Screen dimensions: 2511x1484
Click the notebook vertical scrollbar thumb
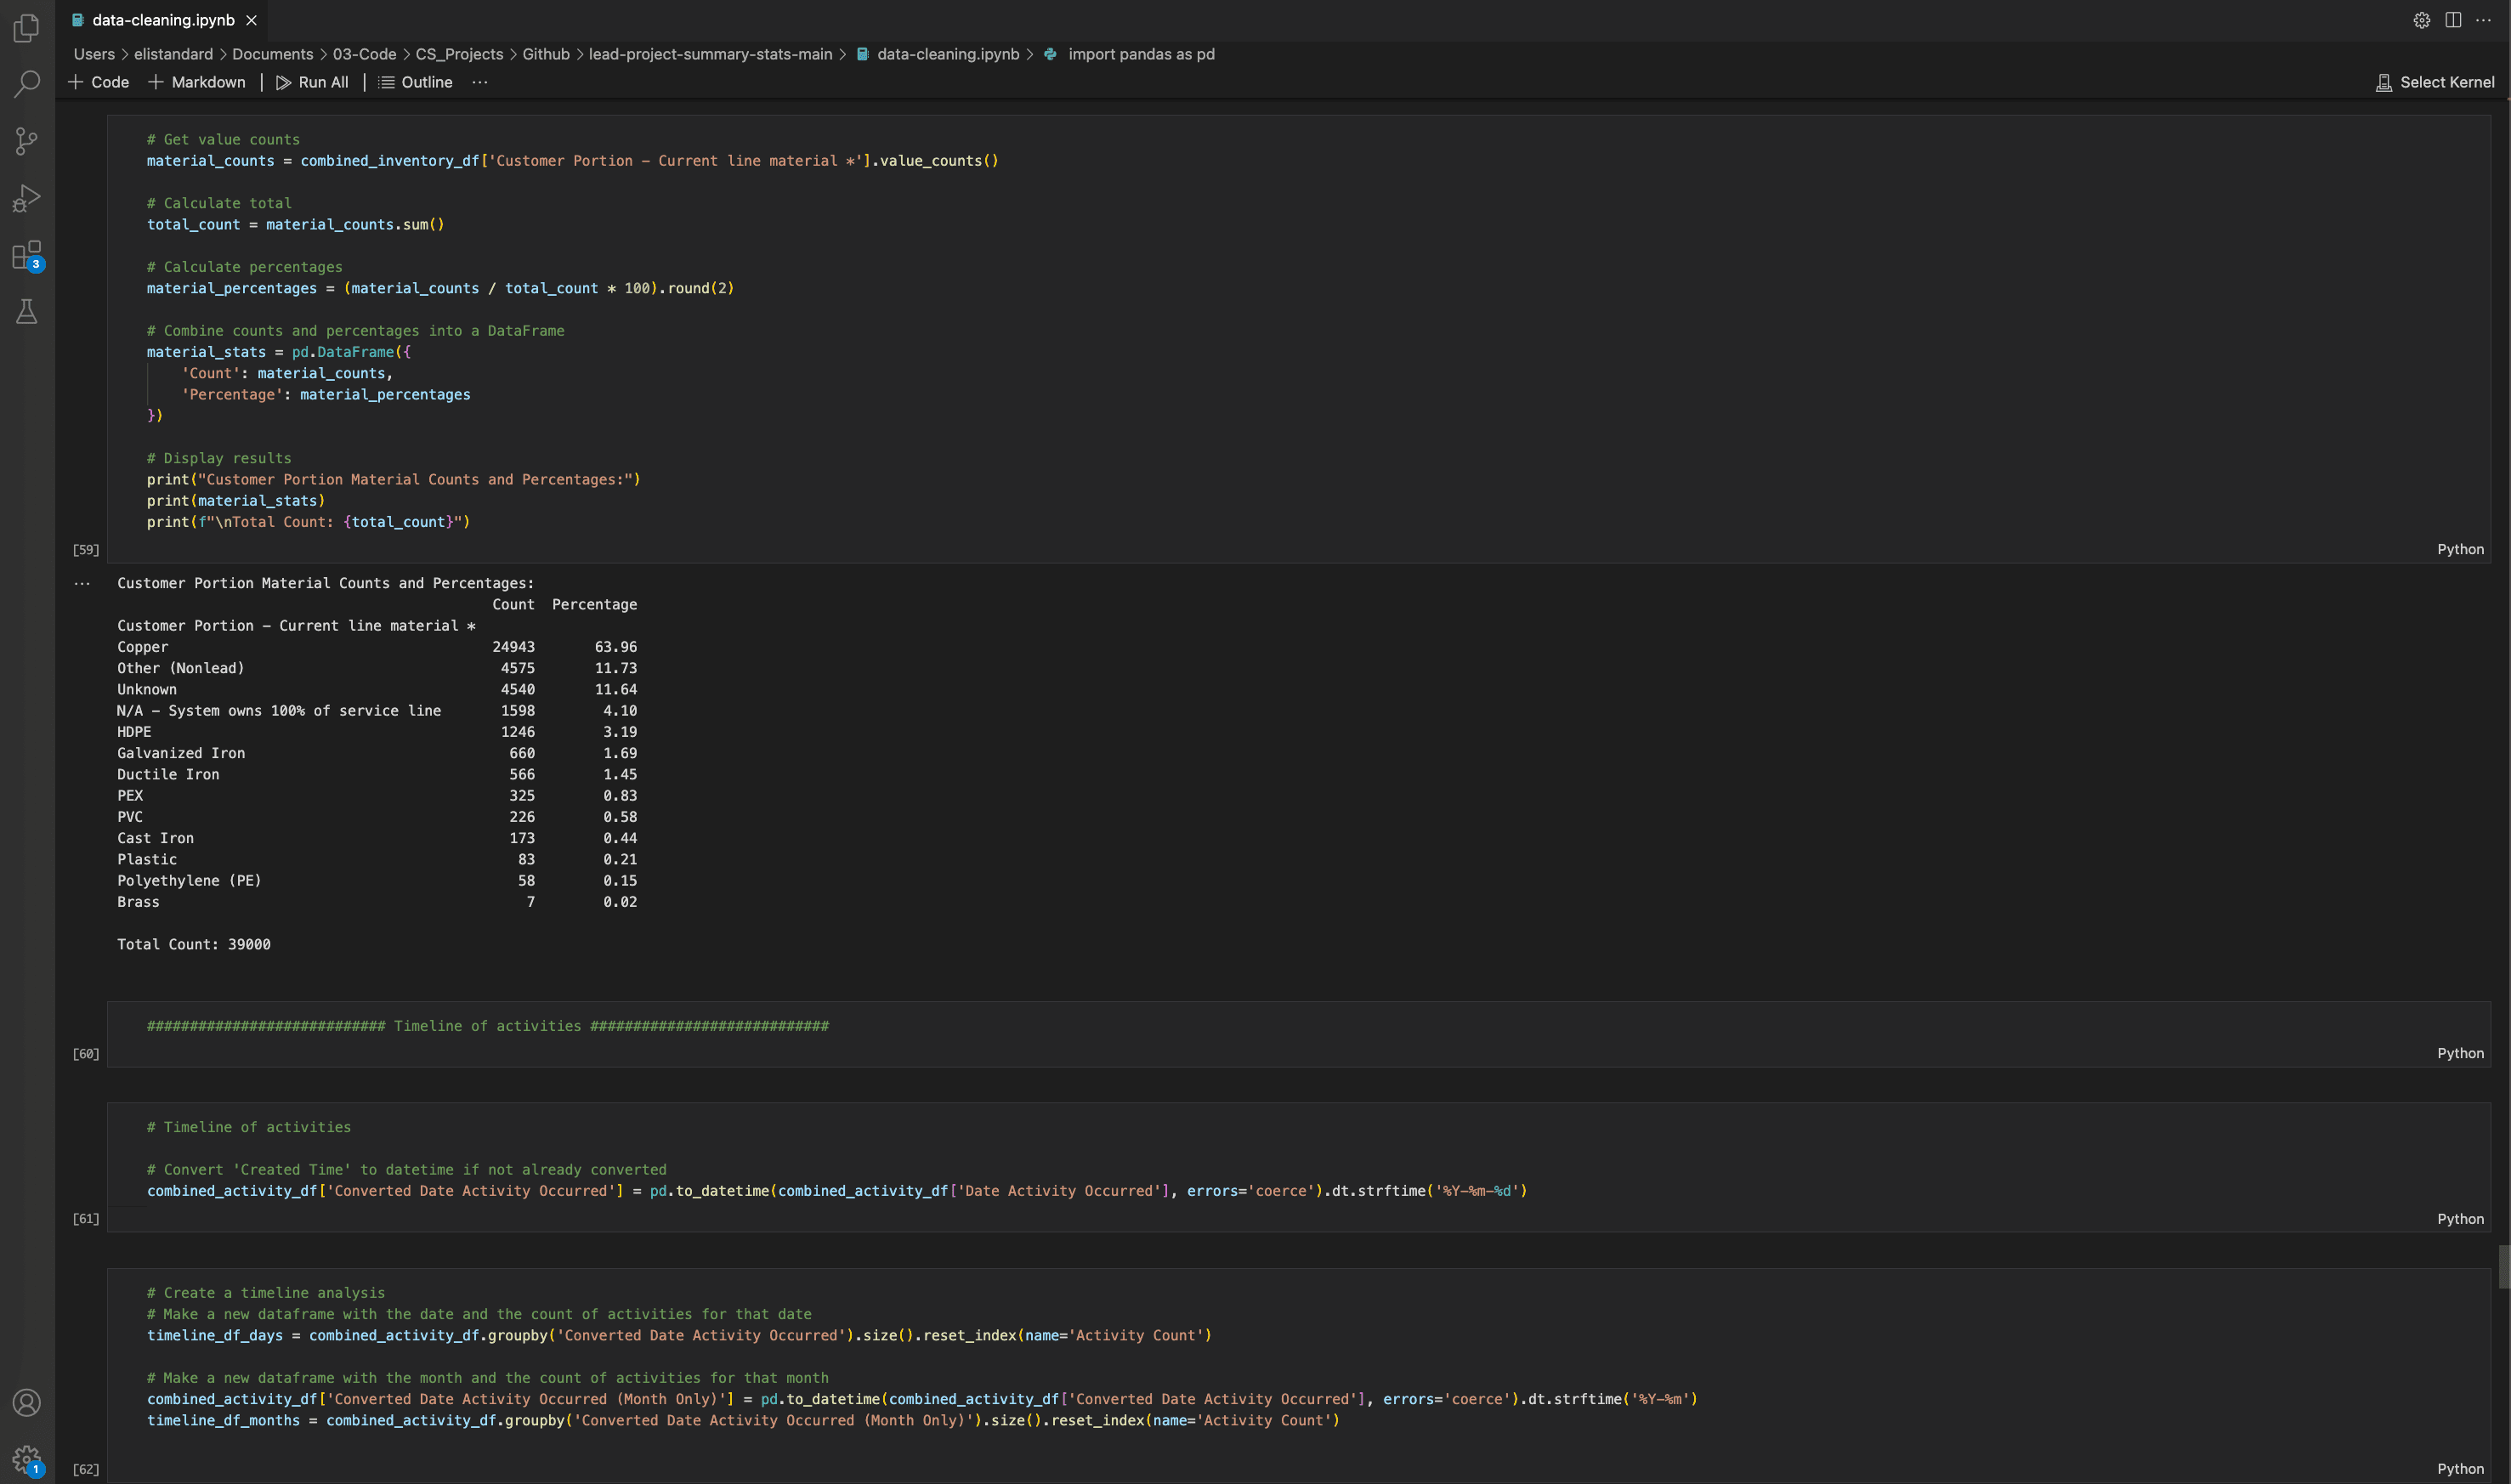(x=2504, y=1267)
